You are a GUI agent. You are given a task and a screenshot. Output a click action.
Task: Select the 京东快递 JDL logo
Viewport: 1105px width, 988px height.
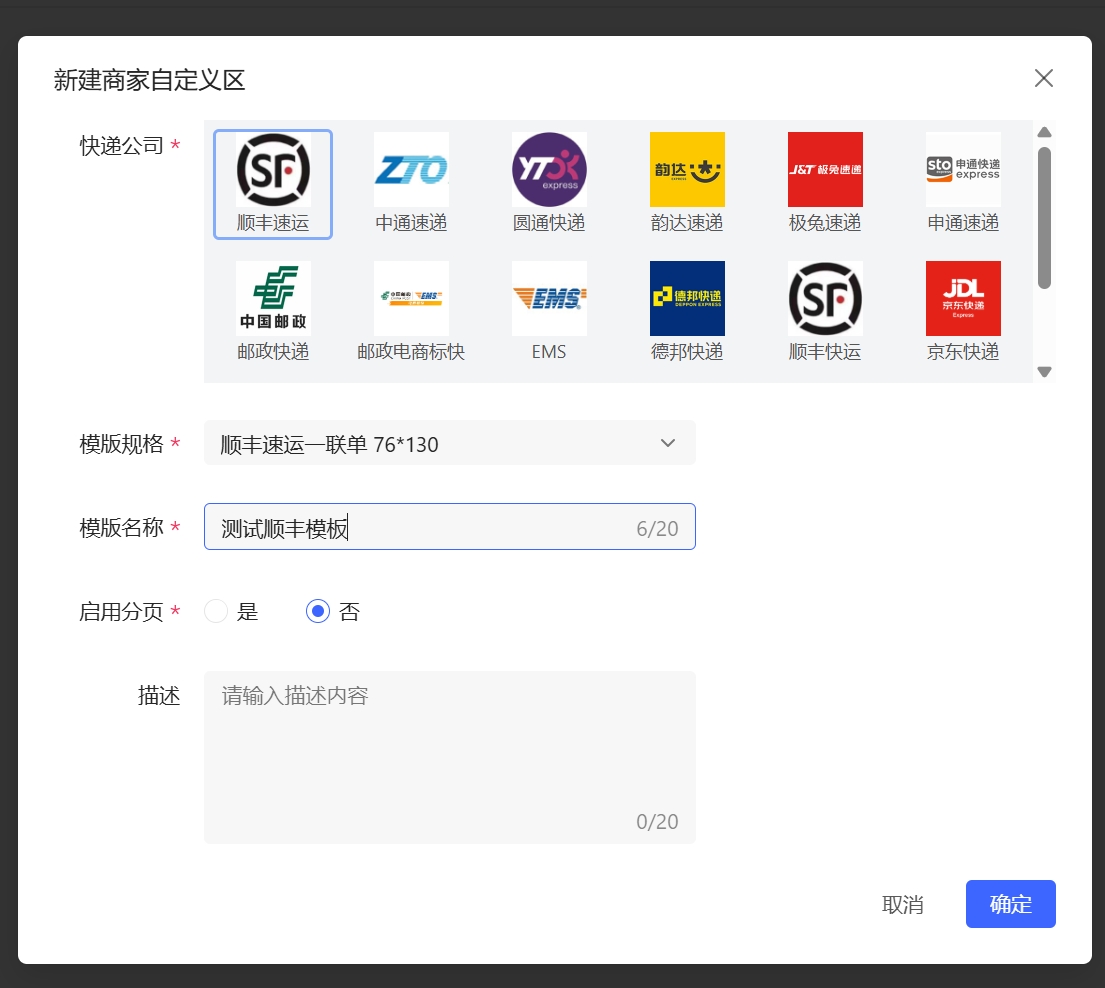pyautogui.click(x=963, y=299)
